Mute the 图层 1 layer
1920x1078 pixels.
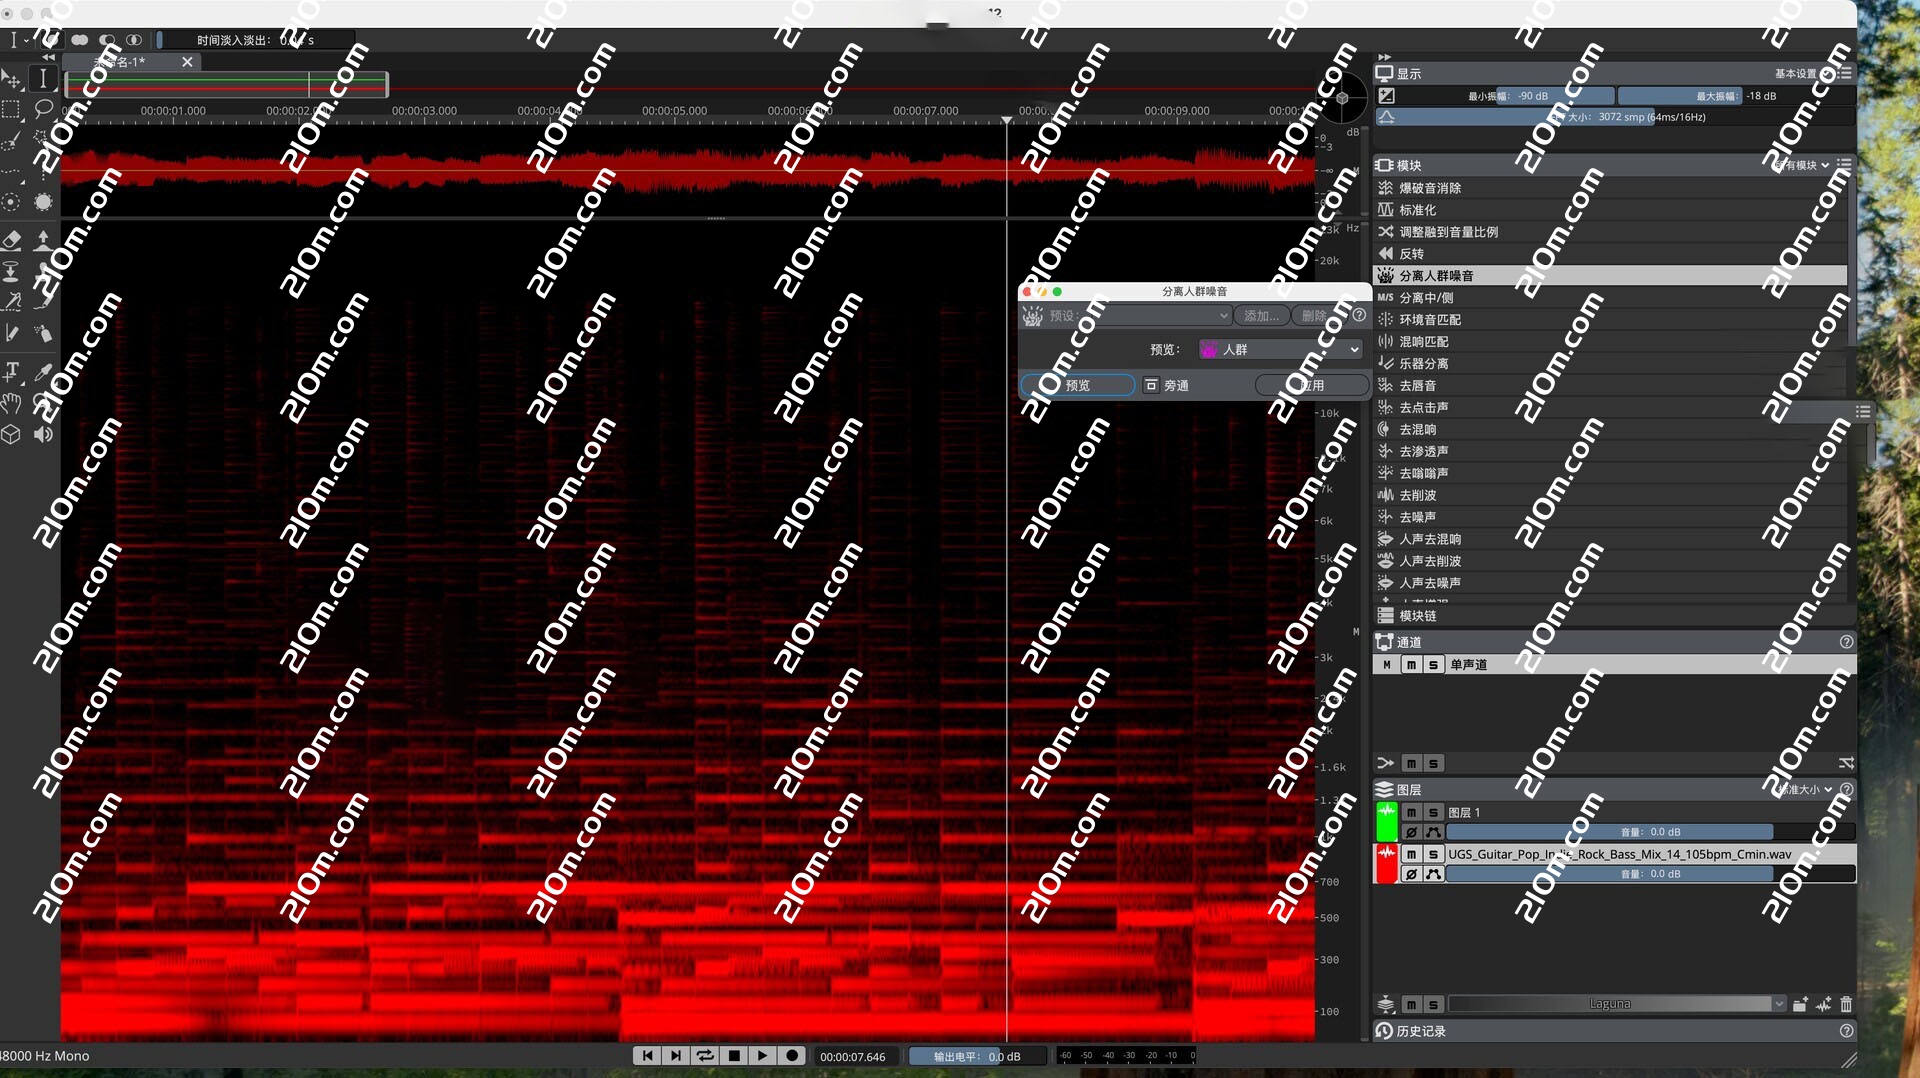pos(1411,813)
